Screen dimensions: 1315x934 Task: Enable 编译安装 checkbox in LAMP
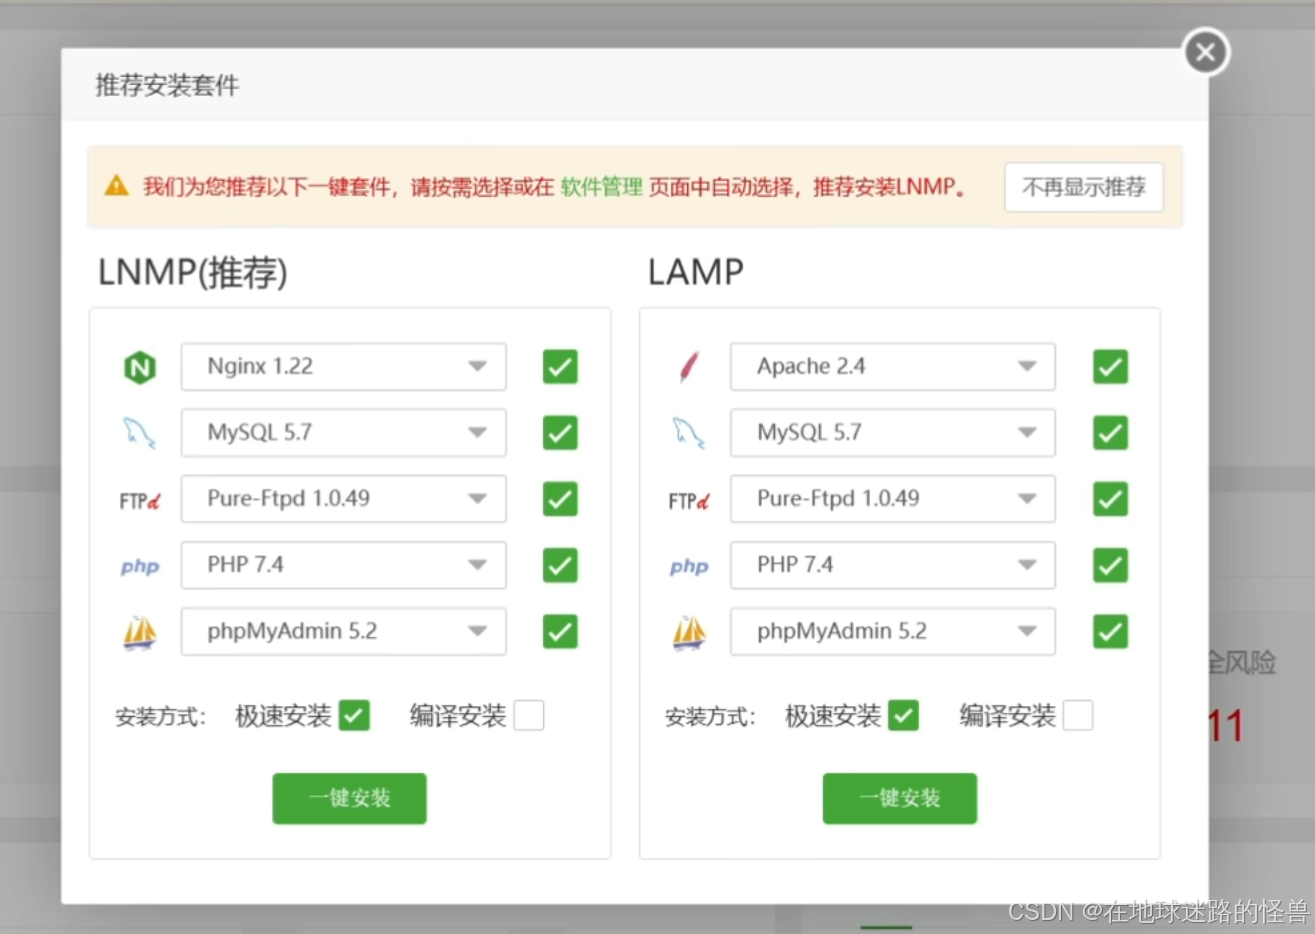pyautogui.click(x=1078, y=715)
